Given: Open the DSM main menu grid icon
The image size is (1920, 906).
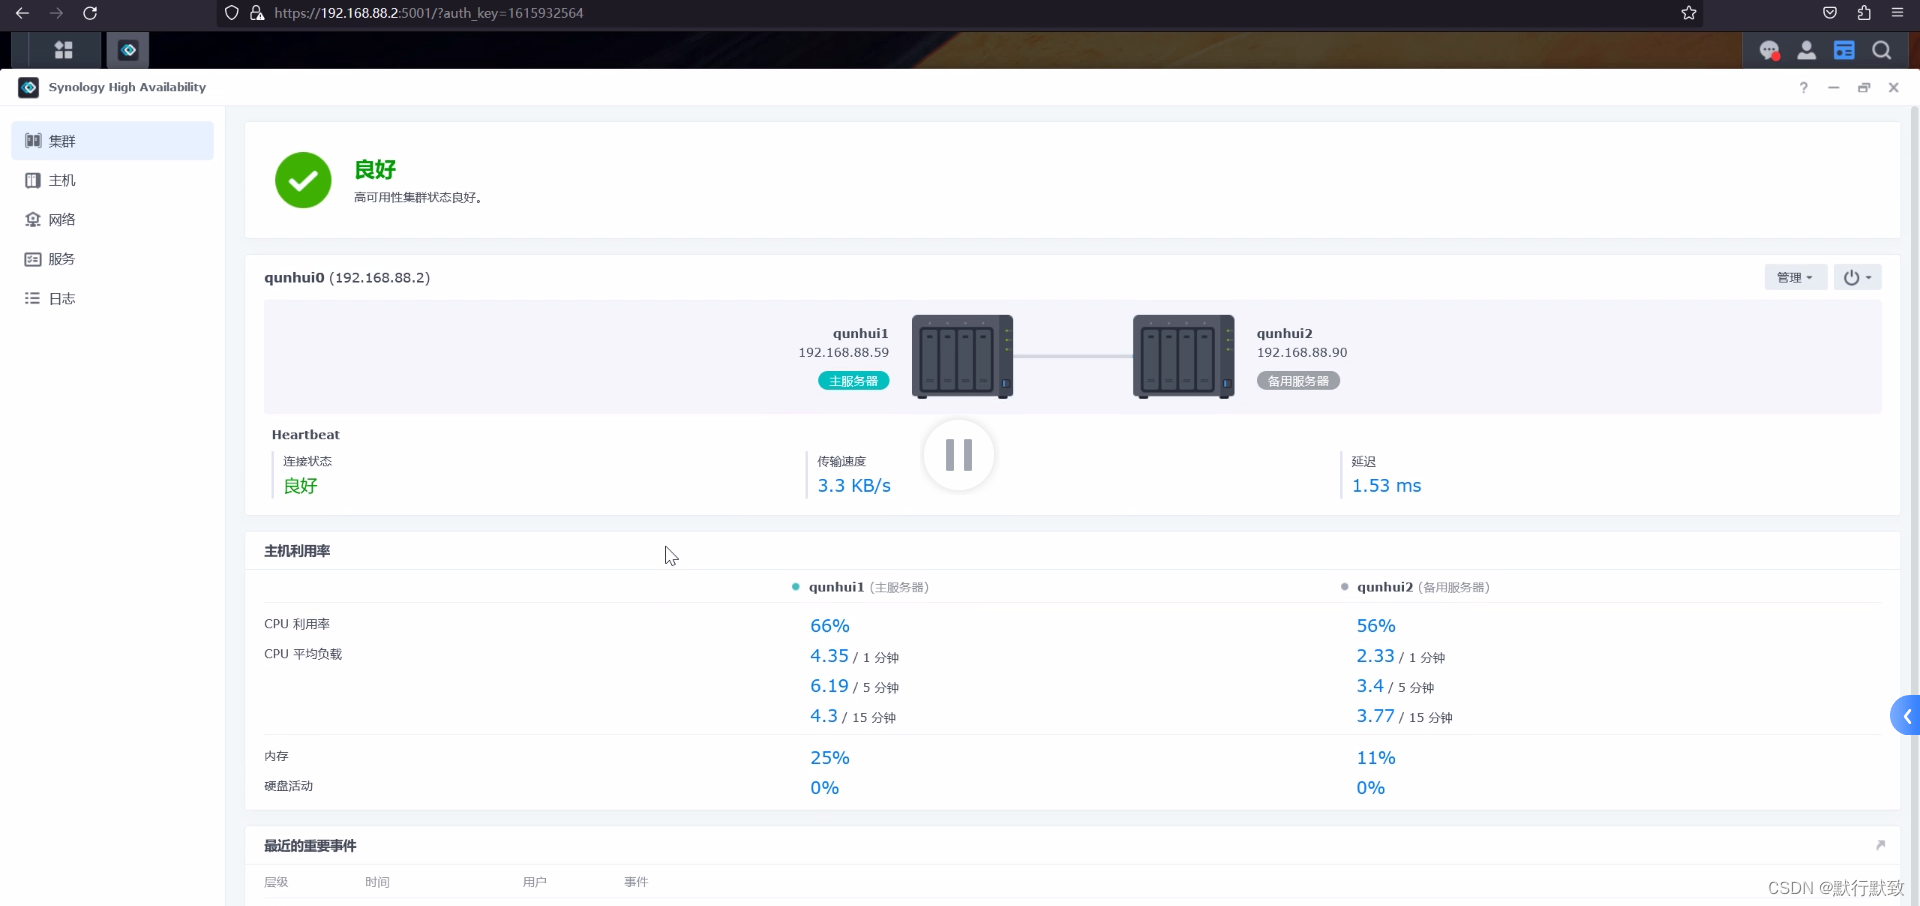Looking at the screenshot, I should click(x=63, y=50).
